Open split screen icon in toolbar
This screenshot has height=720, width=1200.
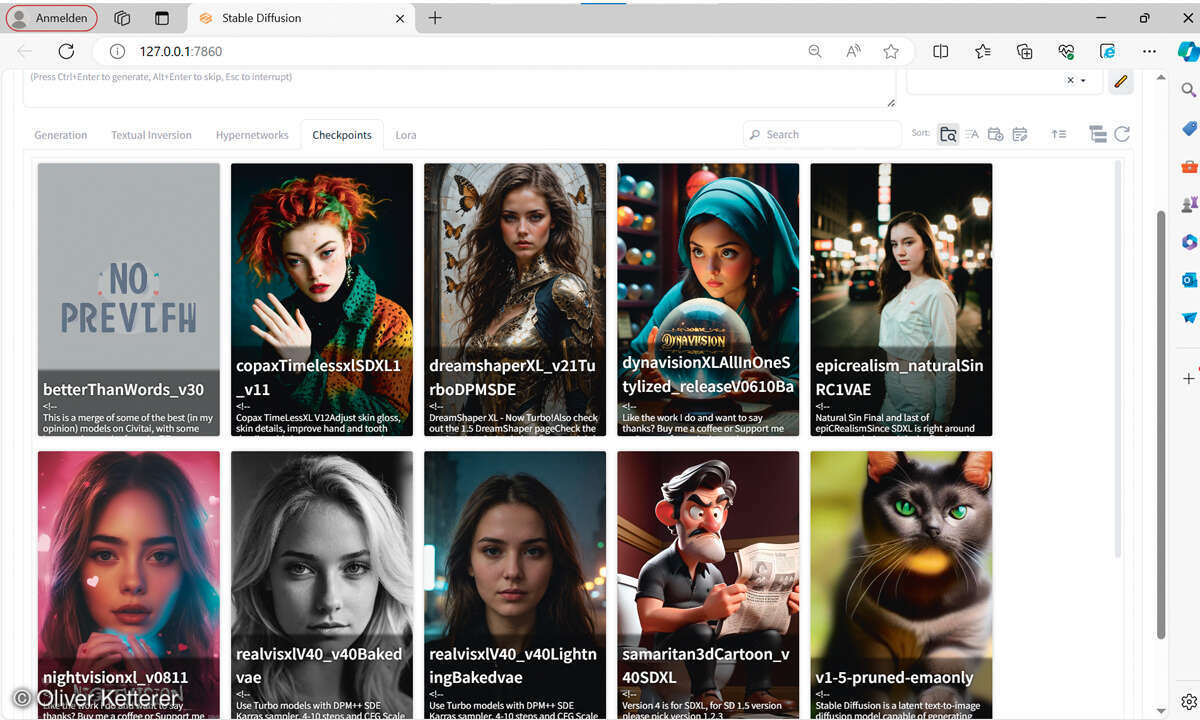coord(941,51)
